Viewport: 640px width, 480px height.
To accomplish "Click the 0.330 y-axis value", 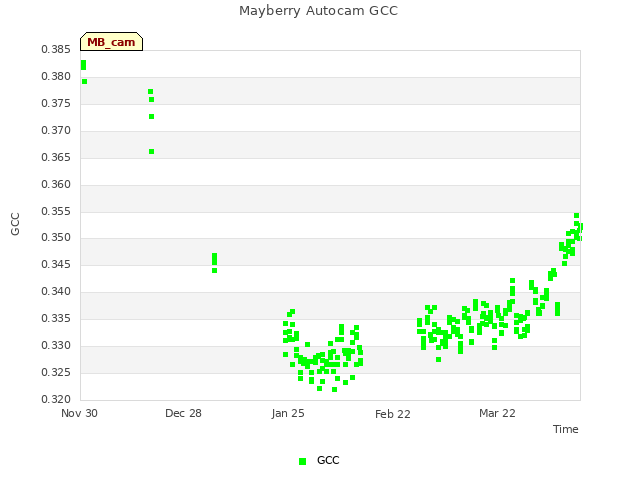I will click(x=56, y=346).
